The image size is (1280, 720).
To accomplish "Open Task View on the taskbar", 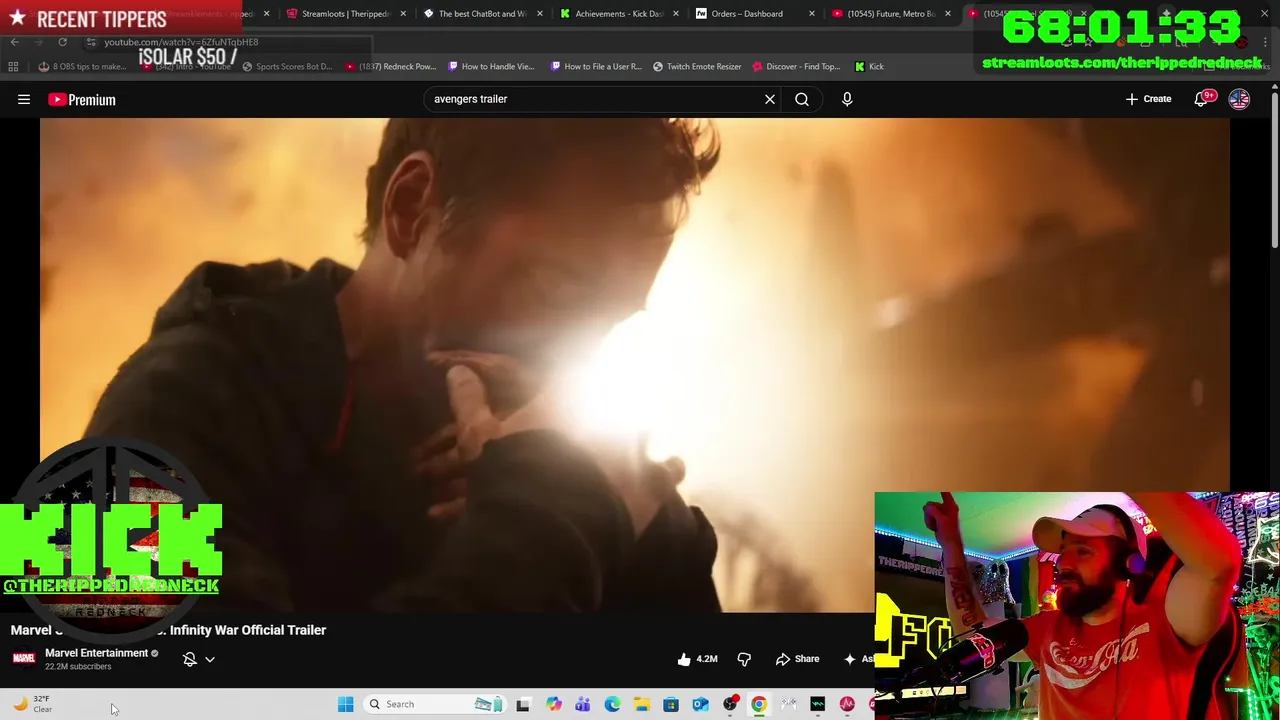I will (522, 704).
